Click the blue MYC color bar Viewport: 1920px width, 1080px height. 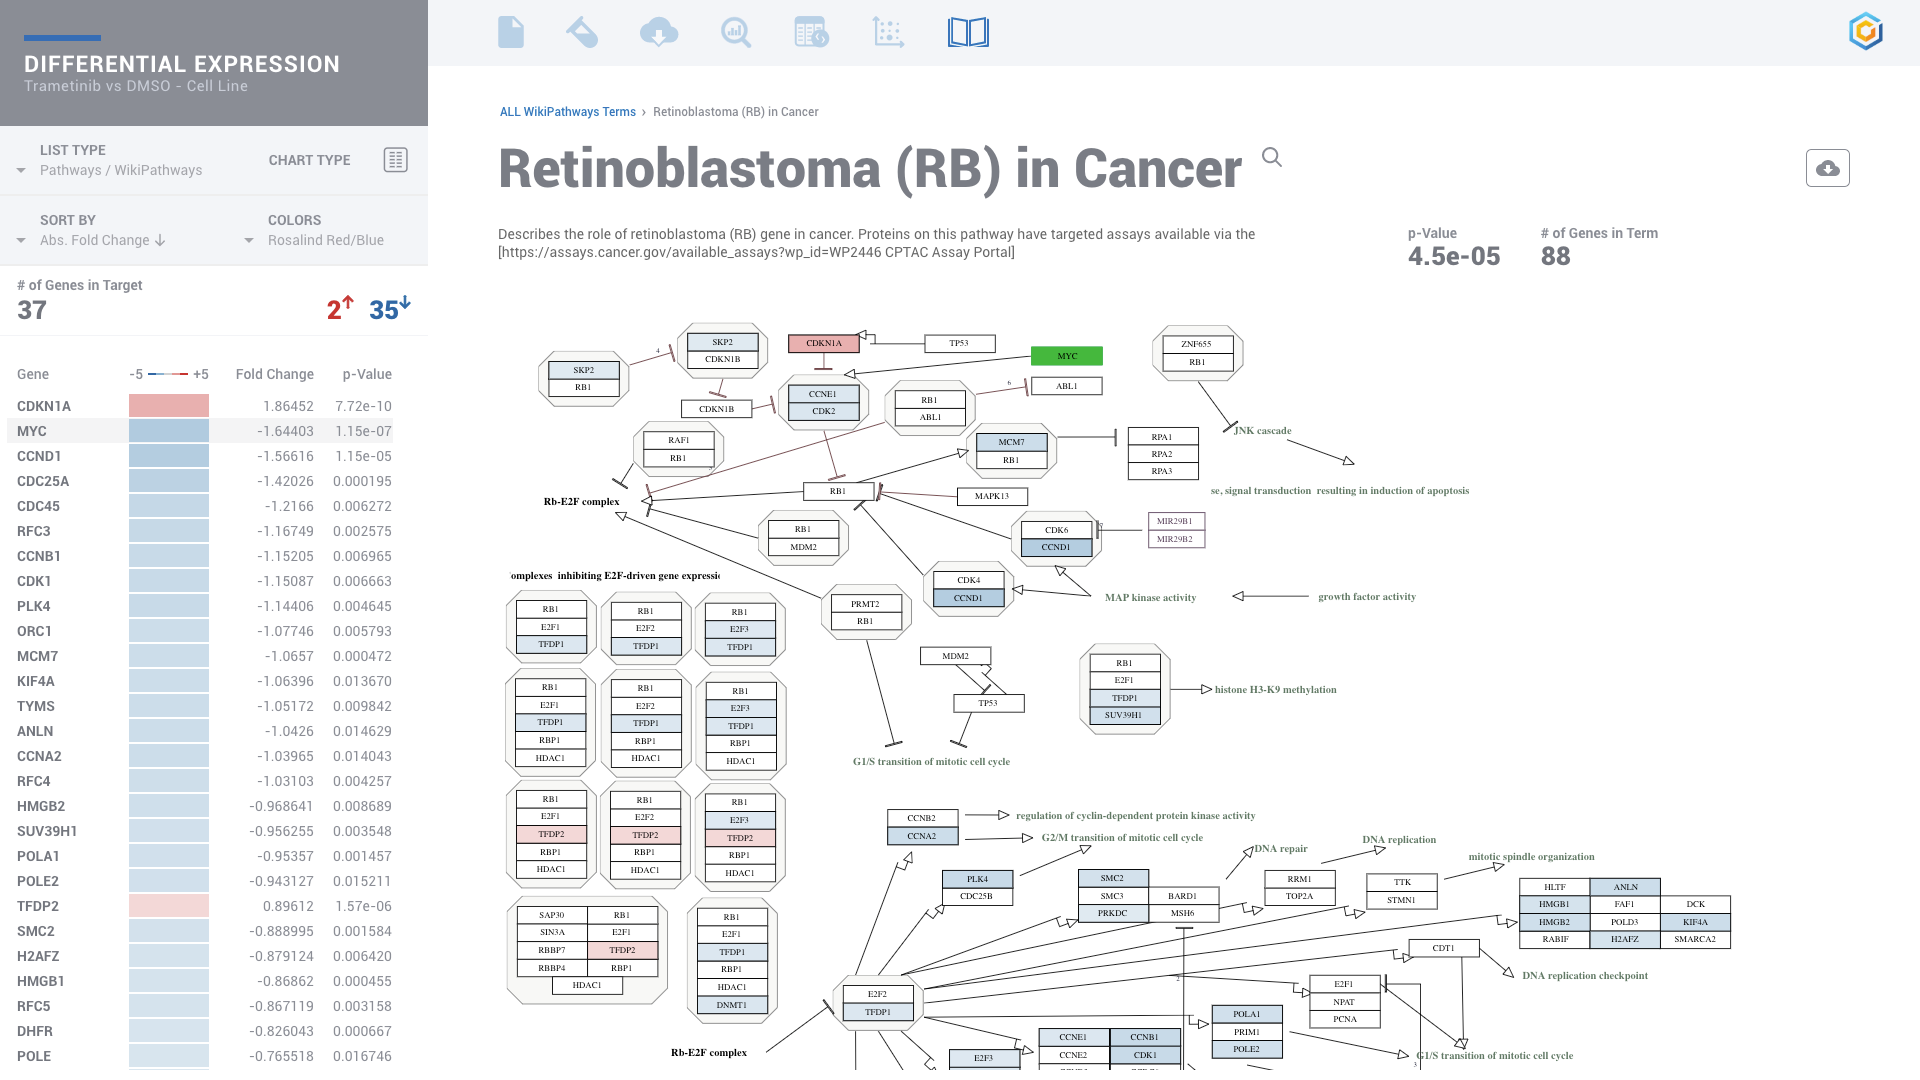pos(169,431)
